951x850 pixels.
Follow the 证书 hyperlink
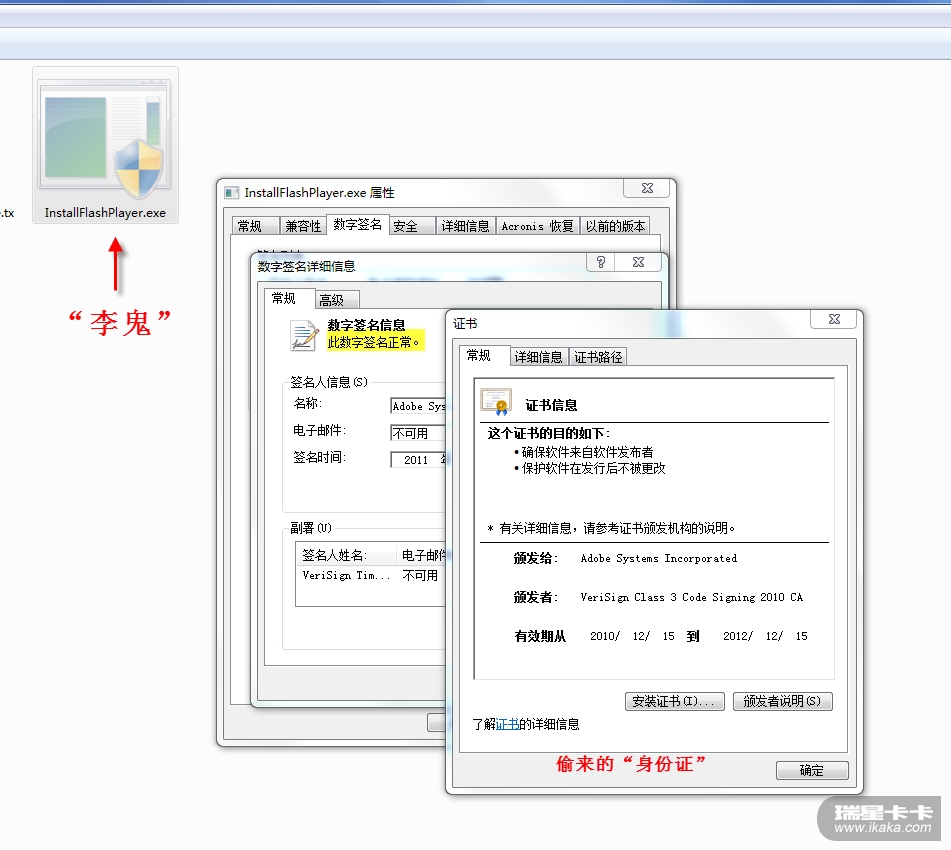click(x=508, y=724)
